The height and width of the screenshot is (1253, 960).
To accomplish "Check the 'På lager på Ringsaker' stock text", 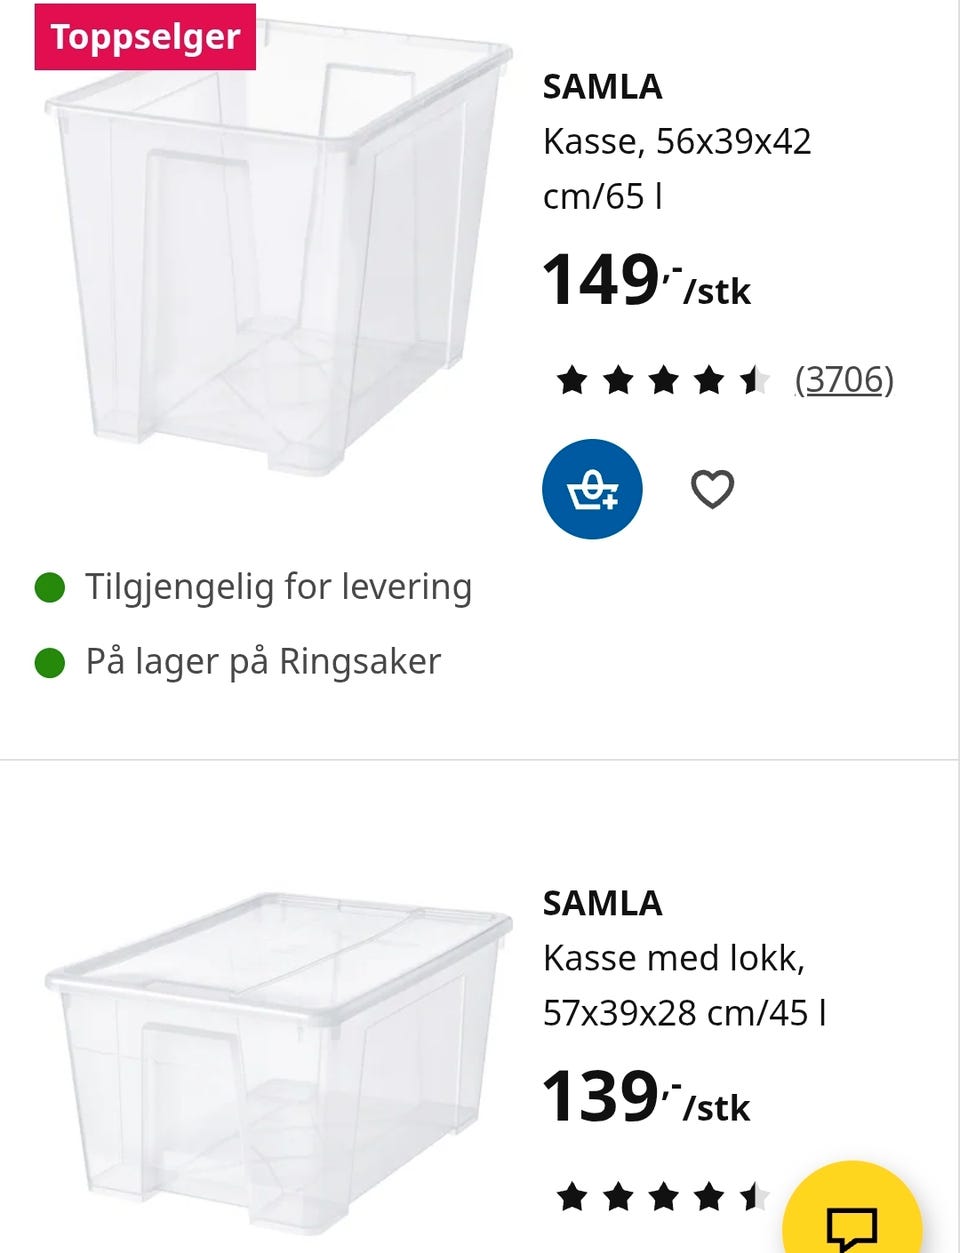I will pos(263,662).
